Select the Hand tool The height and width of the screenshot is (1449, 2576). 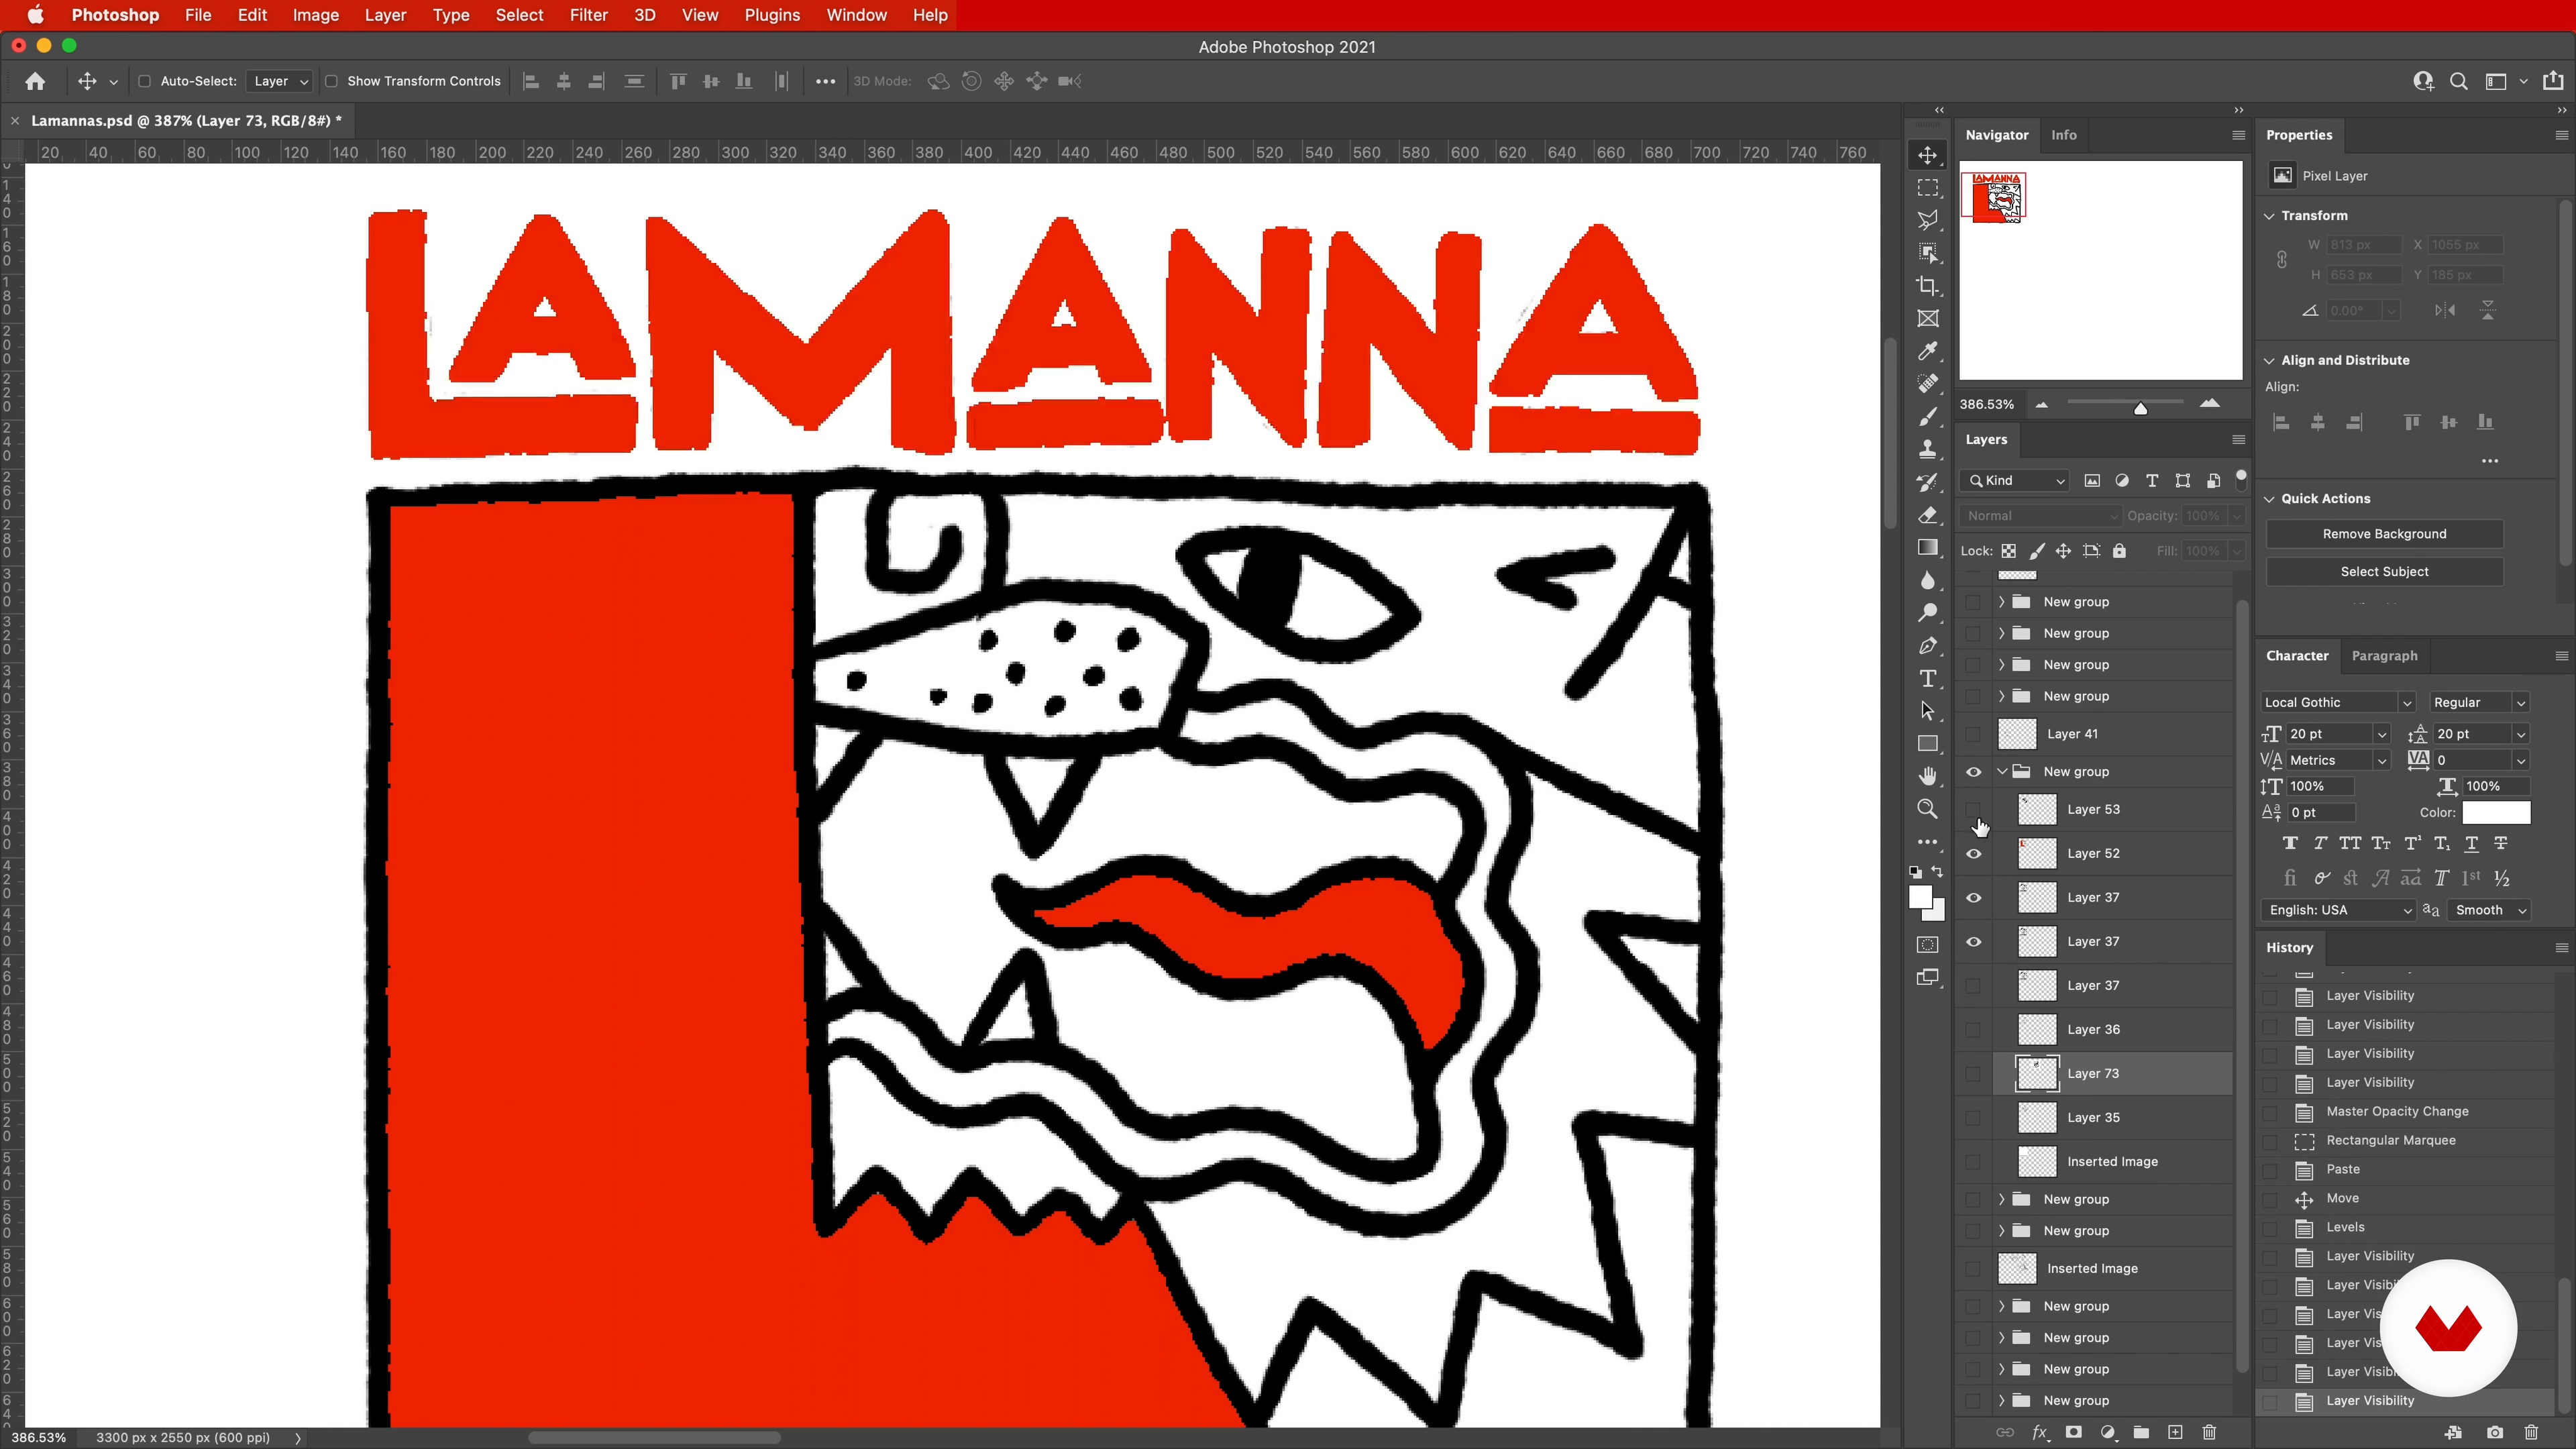pyautogui.click(x=1927, y=777)
